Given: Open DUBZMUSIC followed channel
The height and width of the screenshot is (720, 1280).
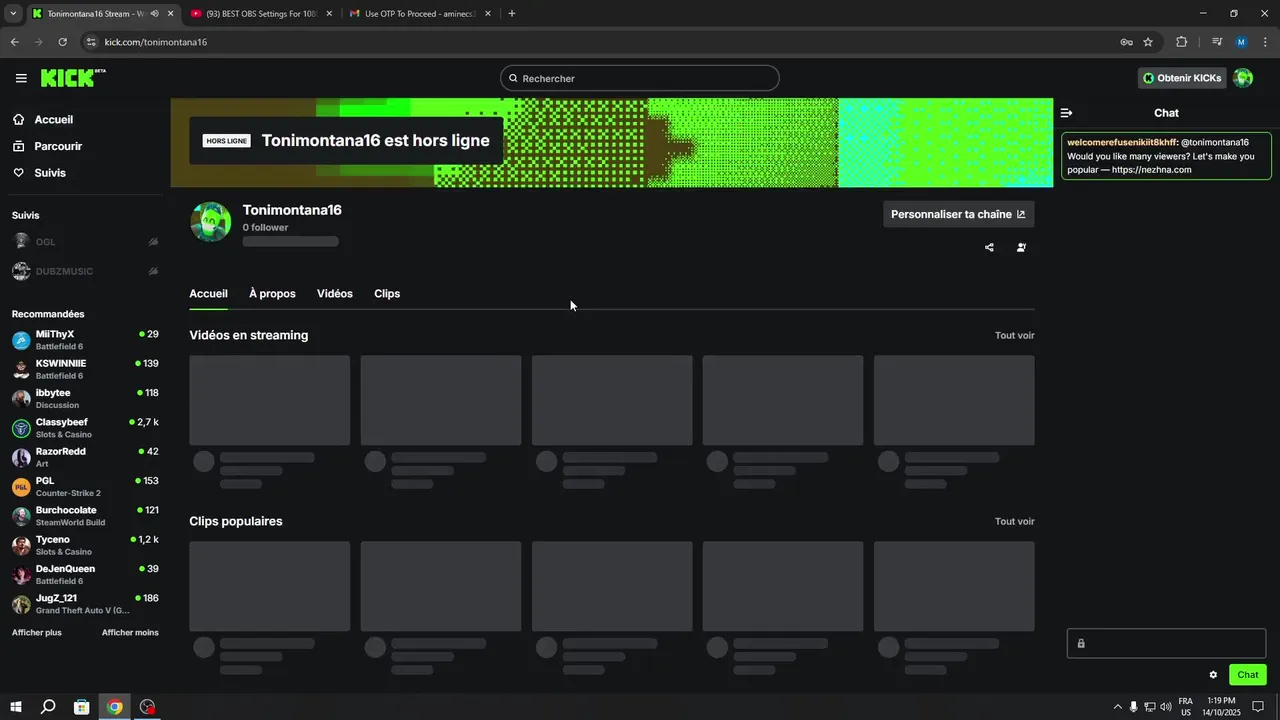Looking at the screenshot, I should coord(85,271).
